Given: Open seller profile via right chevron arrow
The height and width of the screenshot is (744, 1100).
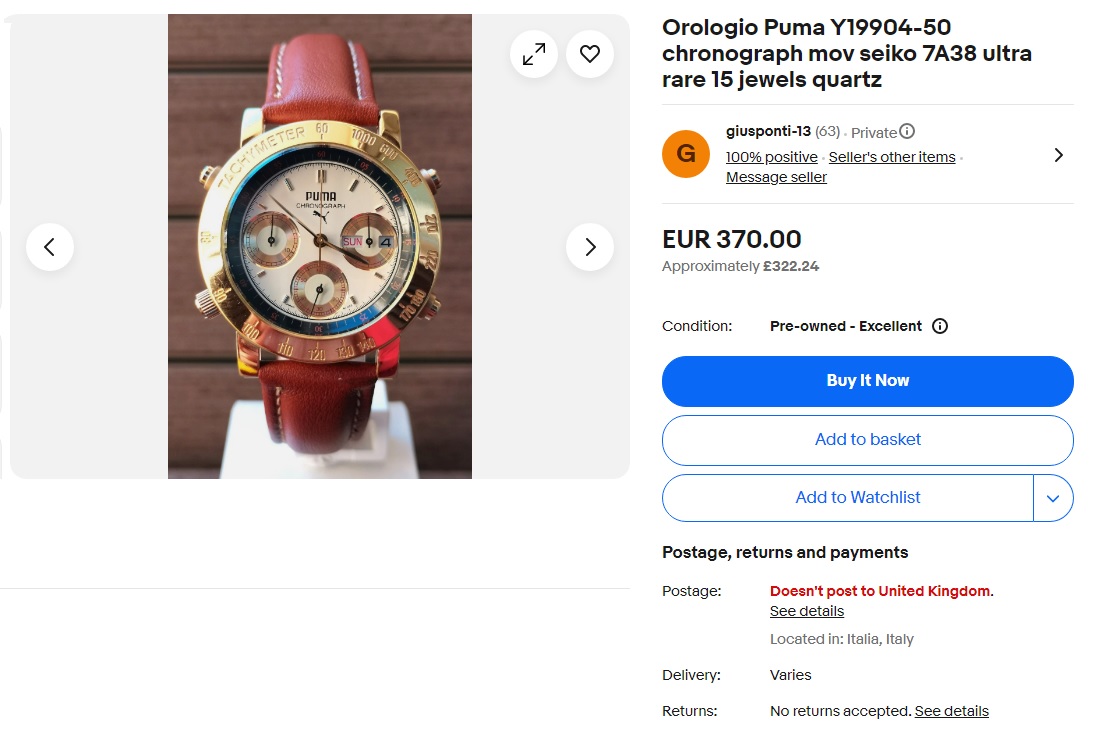Looking at the screenshot, I should tap(1058, 155).
